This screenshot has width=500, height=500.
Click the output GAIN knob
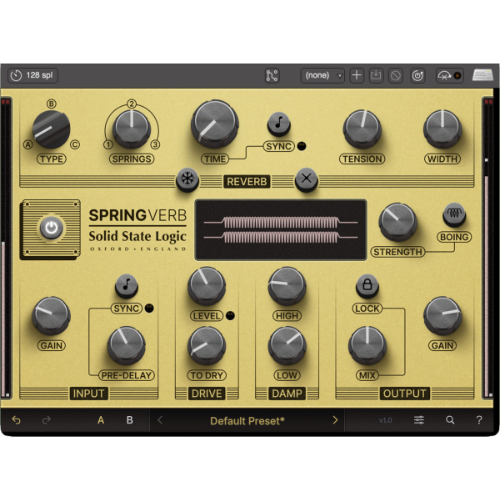click(x=442, y=315)
